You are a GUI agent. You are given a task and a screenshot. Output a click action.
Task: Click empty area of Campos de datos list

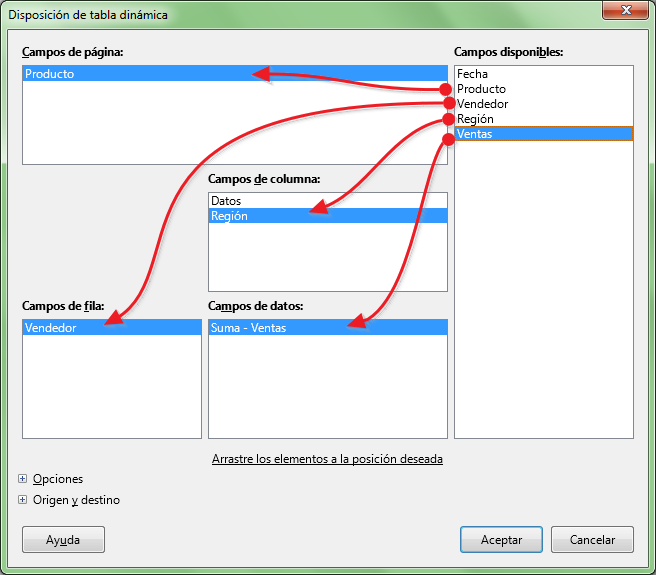pyautogui.click(x=327, y=390)
